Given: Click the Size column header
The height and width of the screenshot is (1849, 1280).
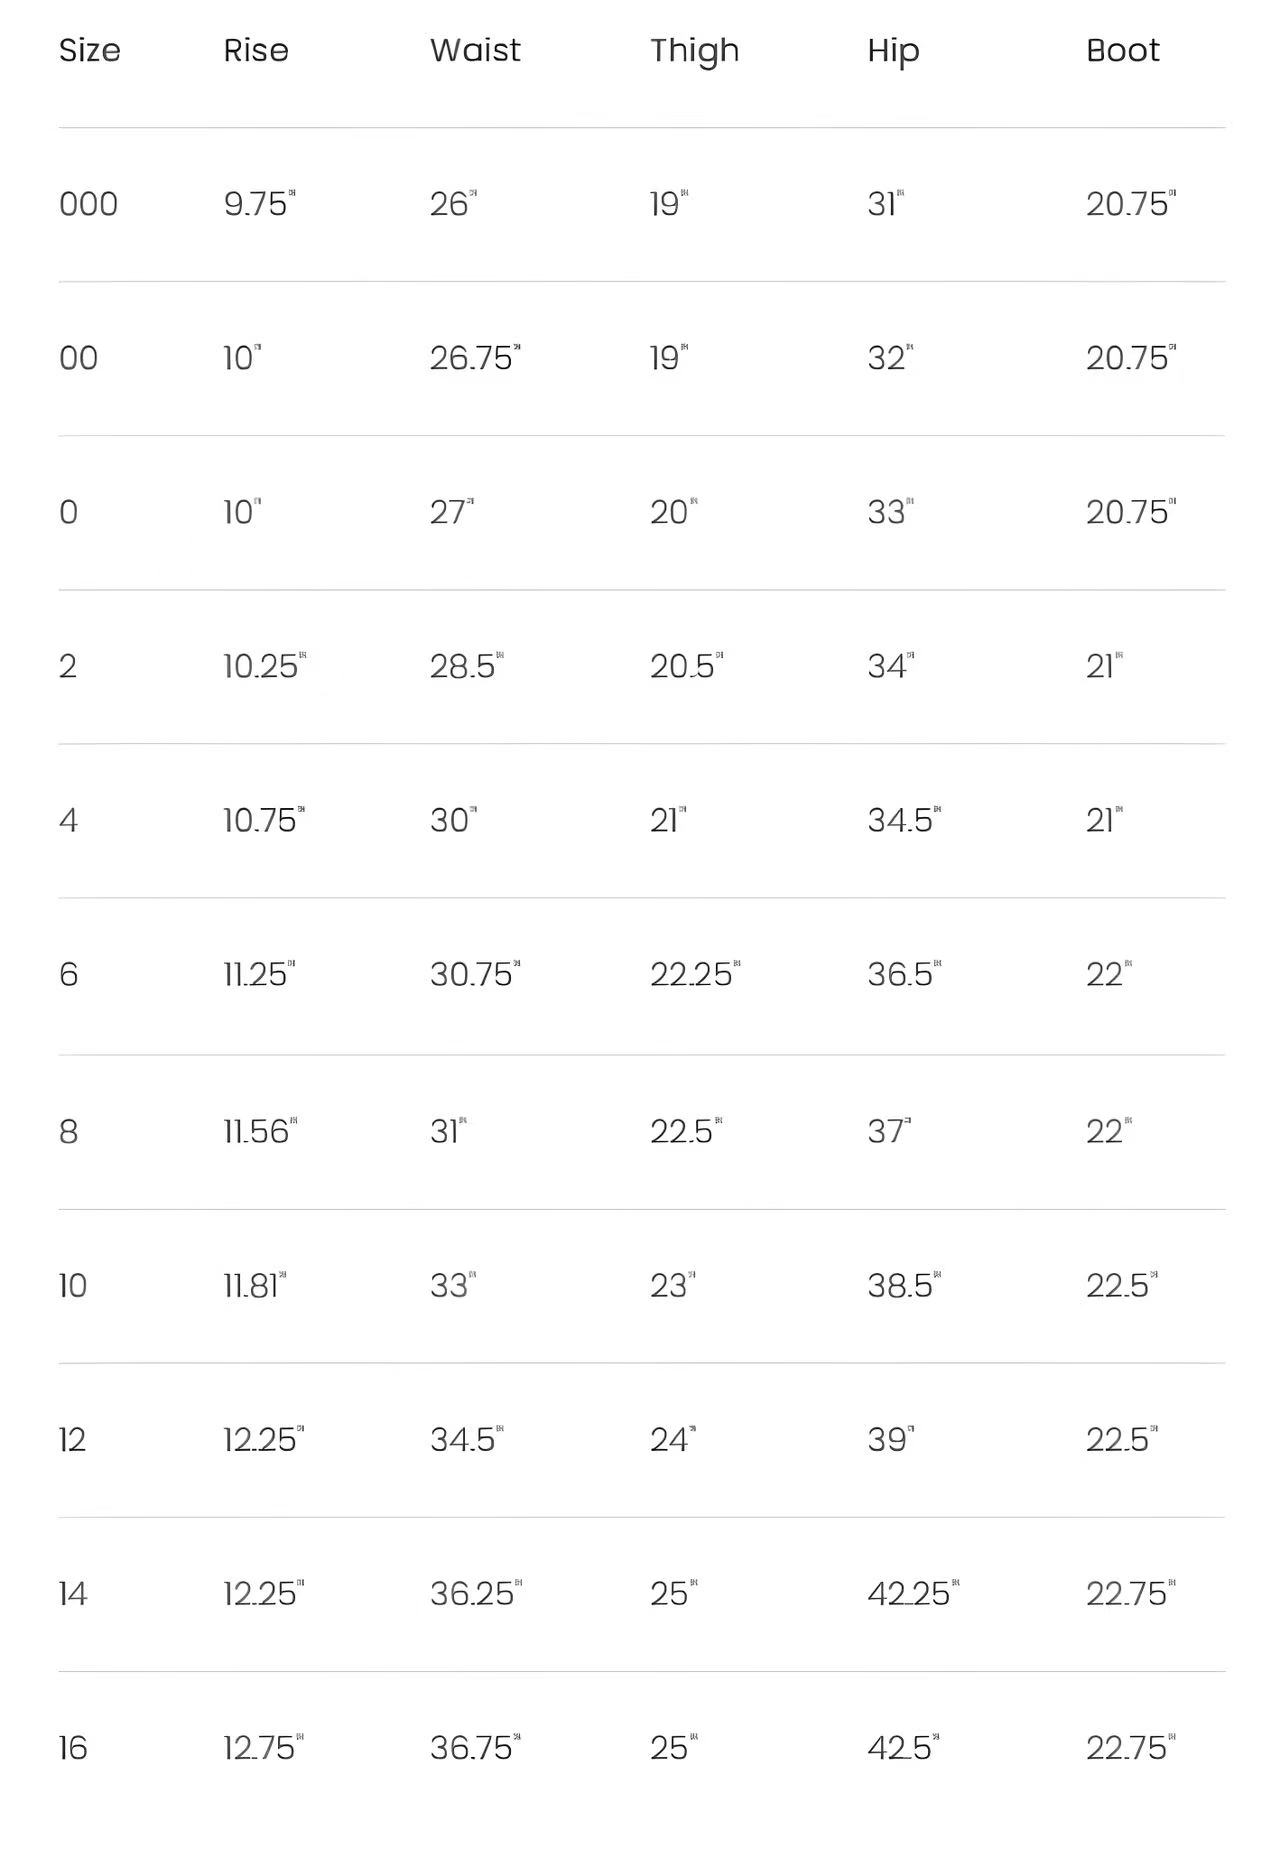Looking at the screenshot, I should 90,50.
